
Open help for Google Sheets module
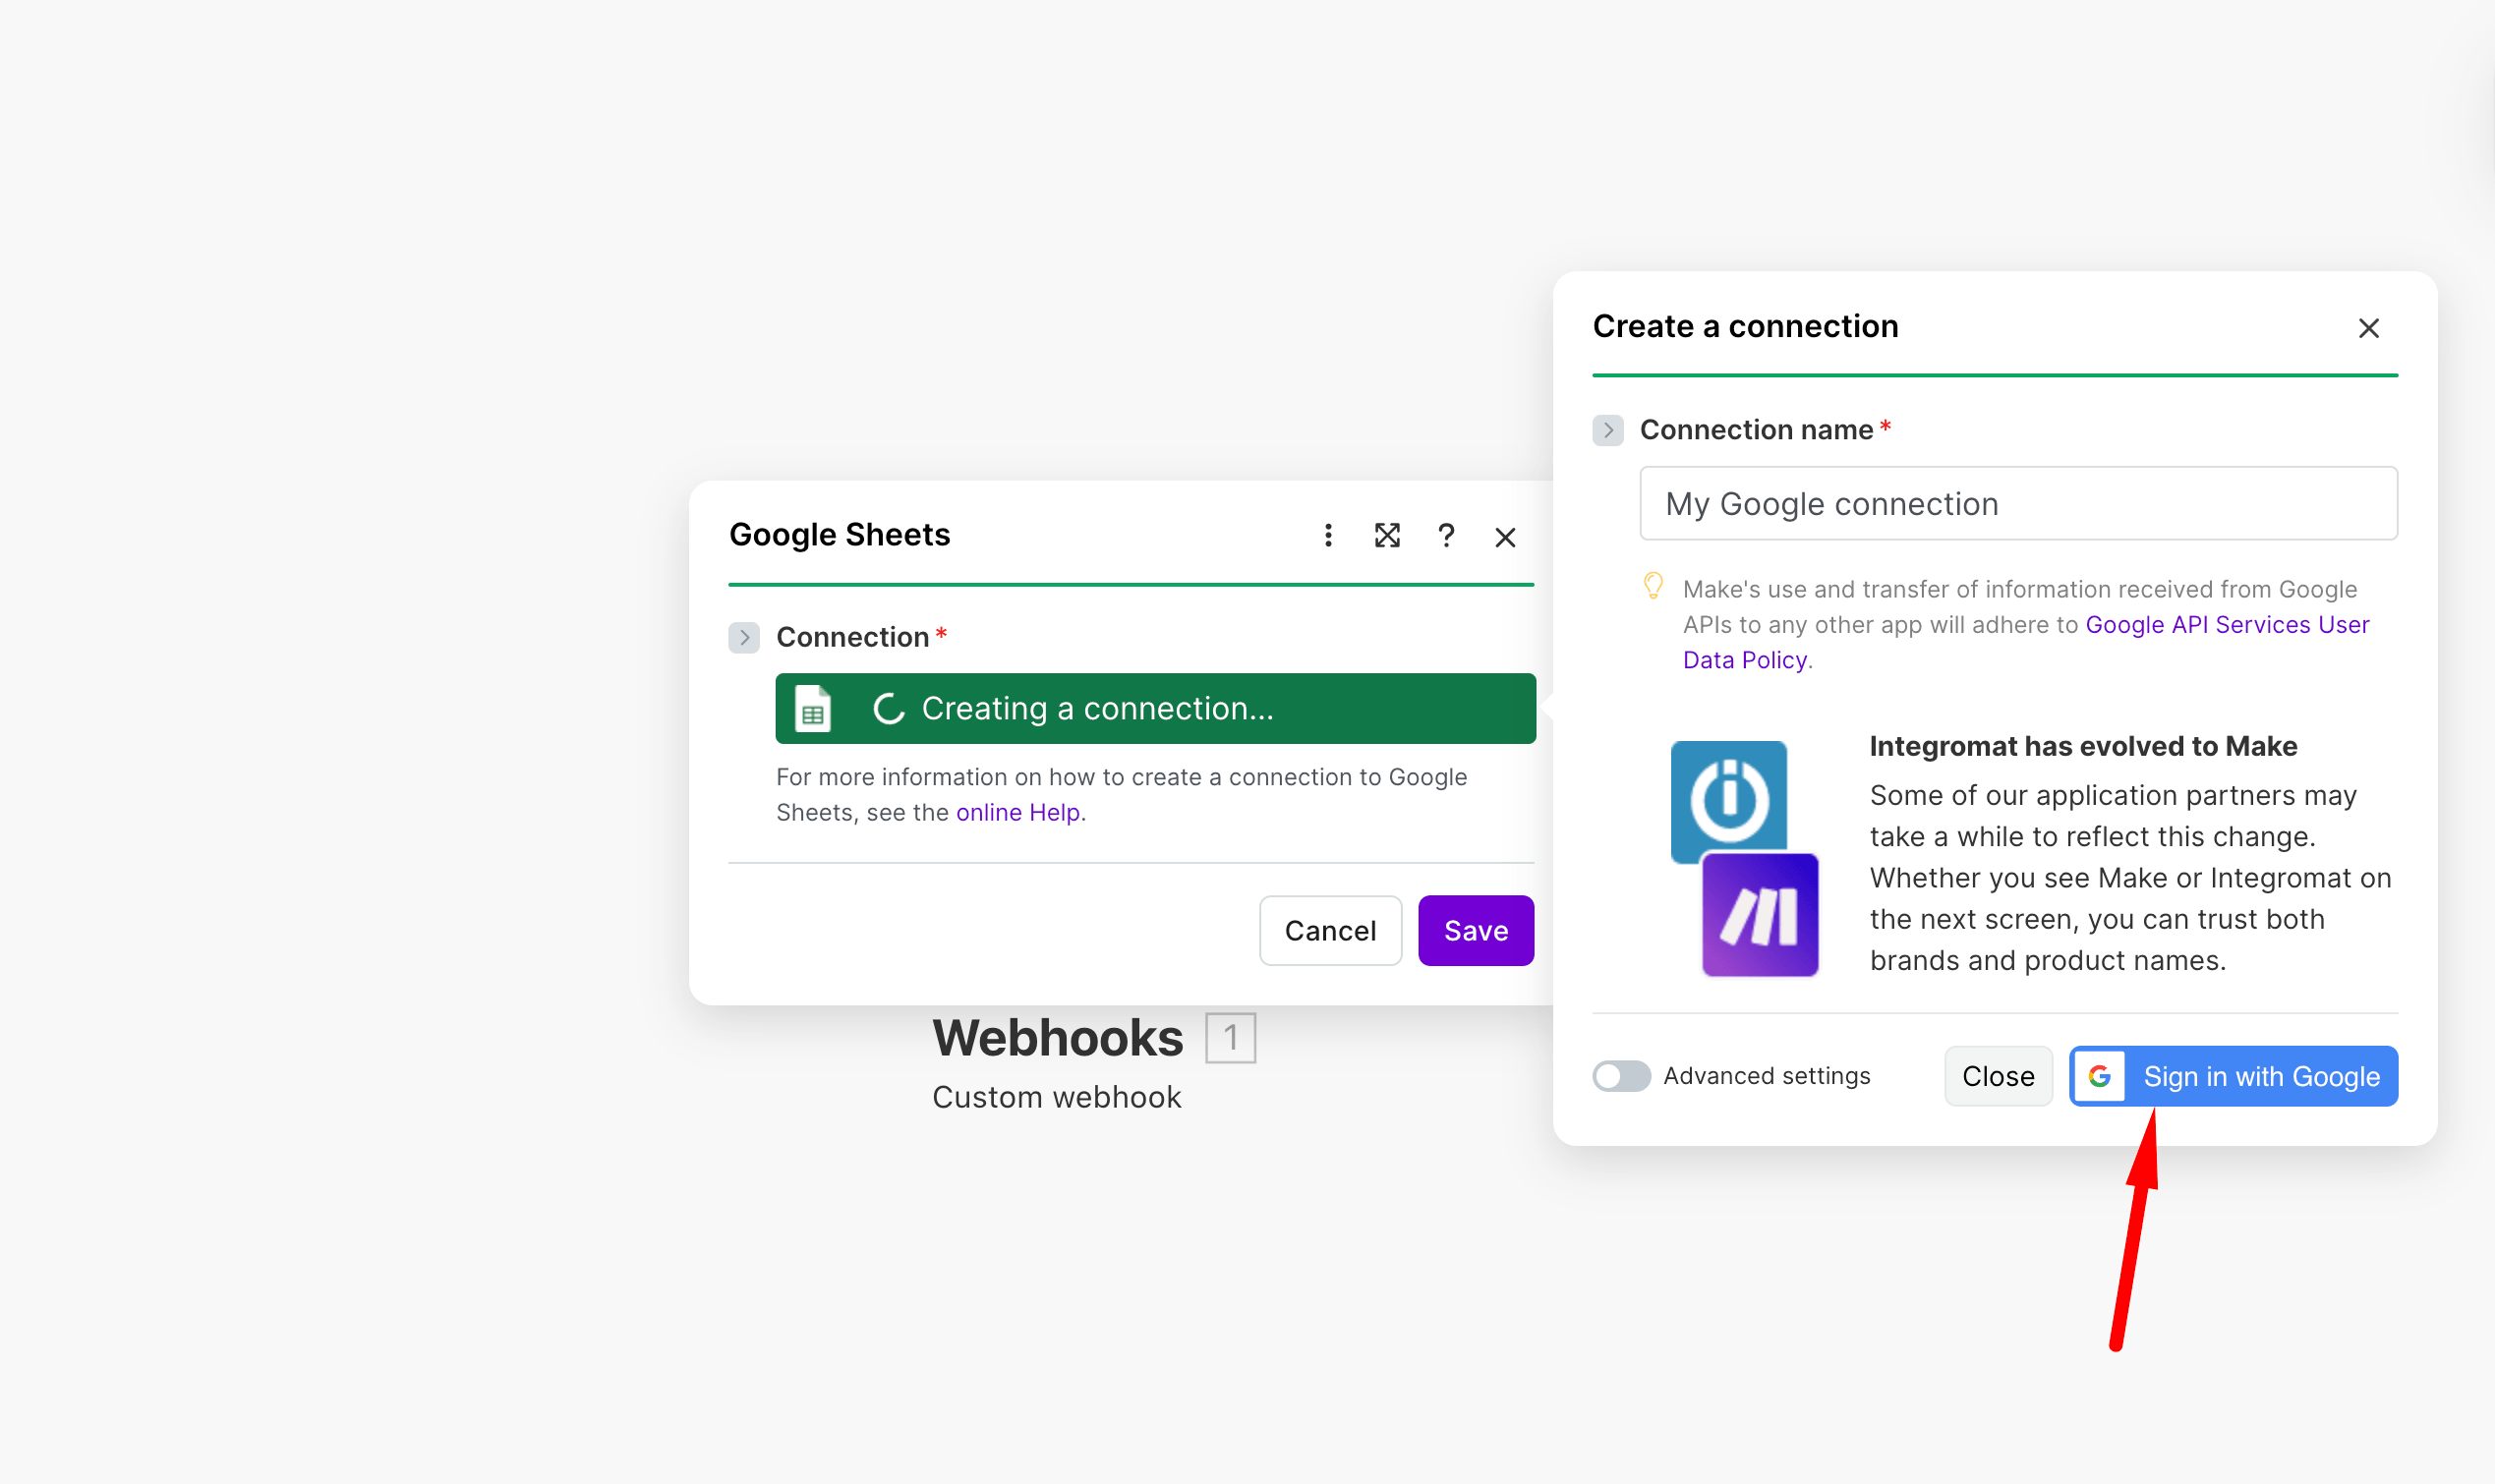pyautogui.click(x=1446, y=536)
